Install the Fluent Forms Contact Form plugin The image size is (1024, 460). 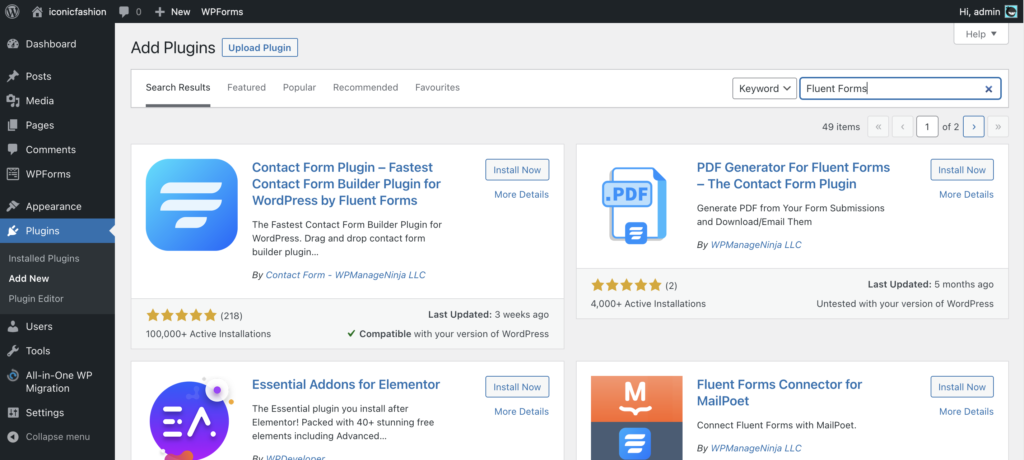coord(516,170)
